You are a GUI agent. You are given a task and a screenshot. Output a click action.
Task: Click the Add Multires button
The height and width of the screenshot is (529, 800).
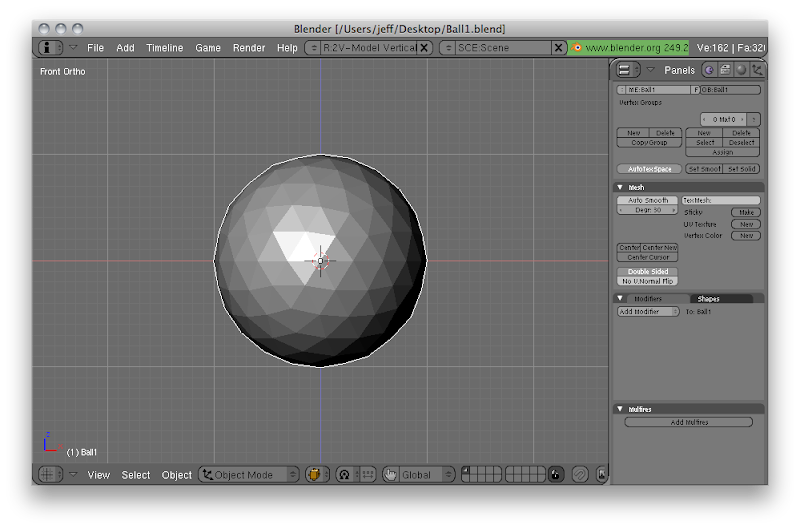[x=689, y=422]
